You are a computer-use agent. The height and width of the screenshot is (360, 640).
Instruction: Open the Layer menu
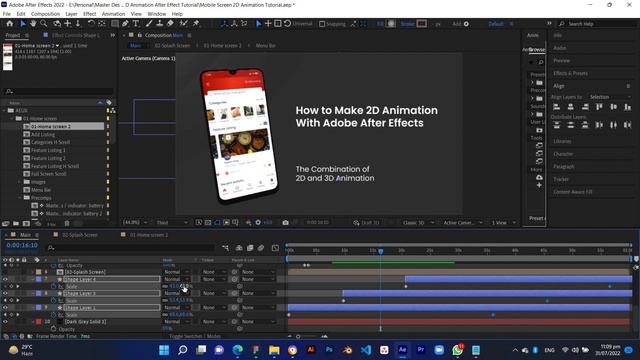[x=71, y=14]
